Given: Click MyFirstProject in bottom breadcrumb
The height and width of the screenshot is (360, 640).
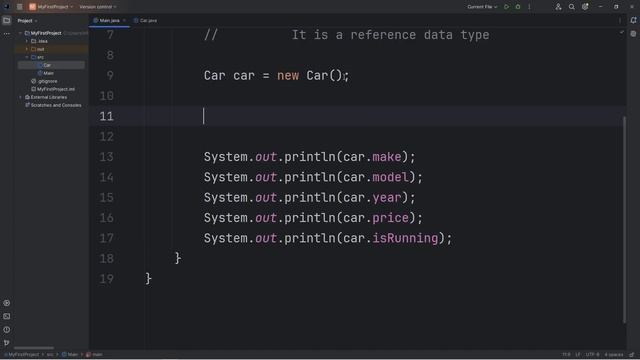Looking at the screenshot, I should (23, 355).
